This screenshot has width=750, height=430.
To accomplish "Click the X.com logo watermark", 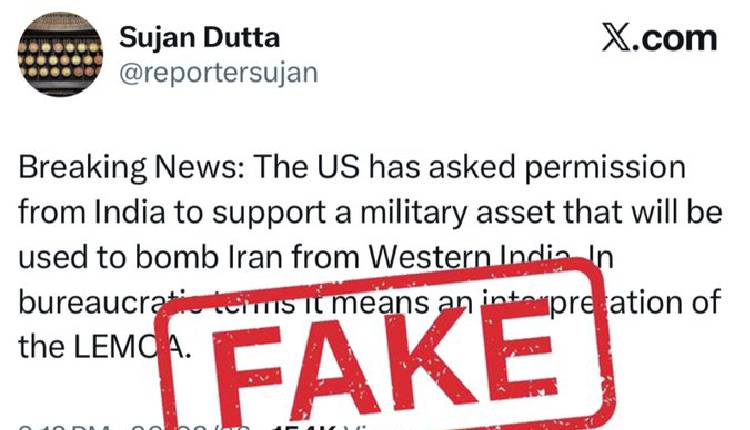I will click(x=660, y=37).
